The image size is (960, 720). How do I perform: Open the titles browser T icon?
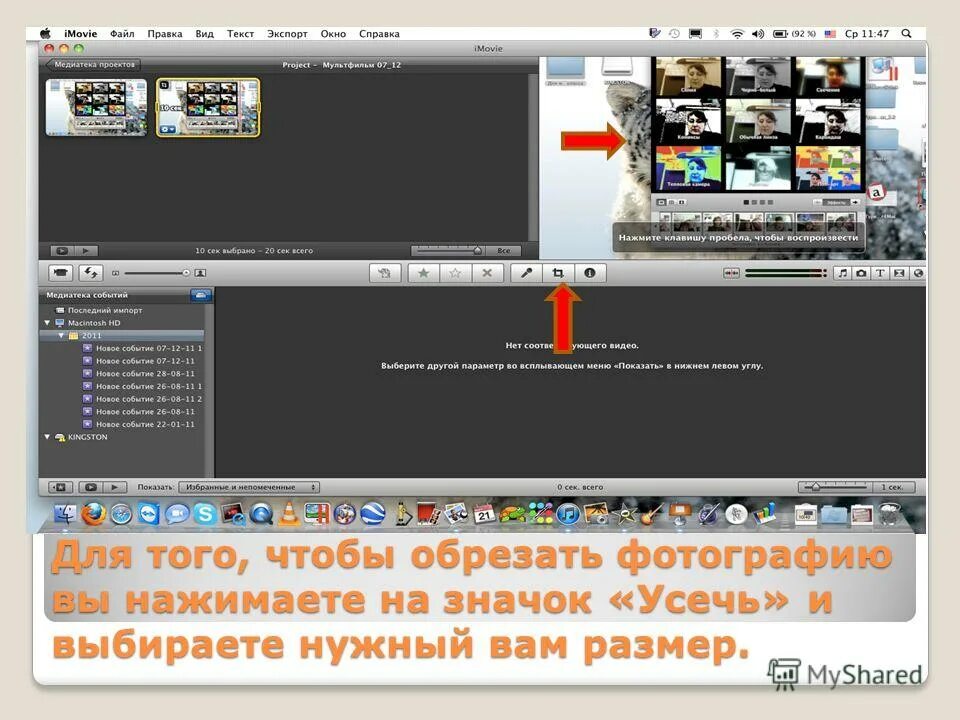pos(880,273)
